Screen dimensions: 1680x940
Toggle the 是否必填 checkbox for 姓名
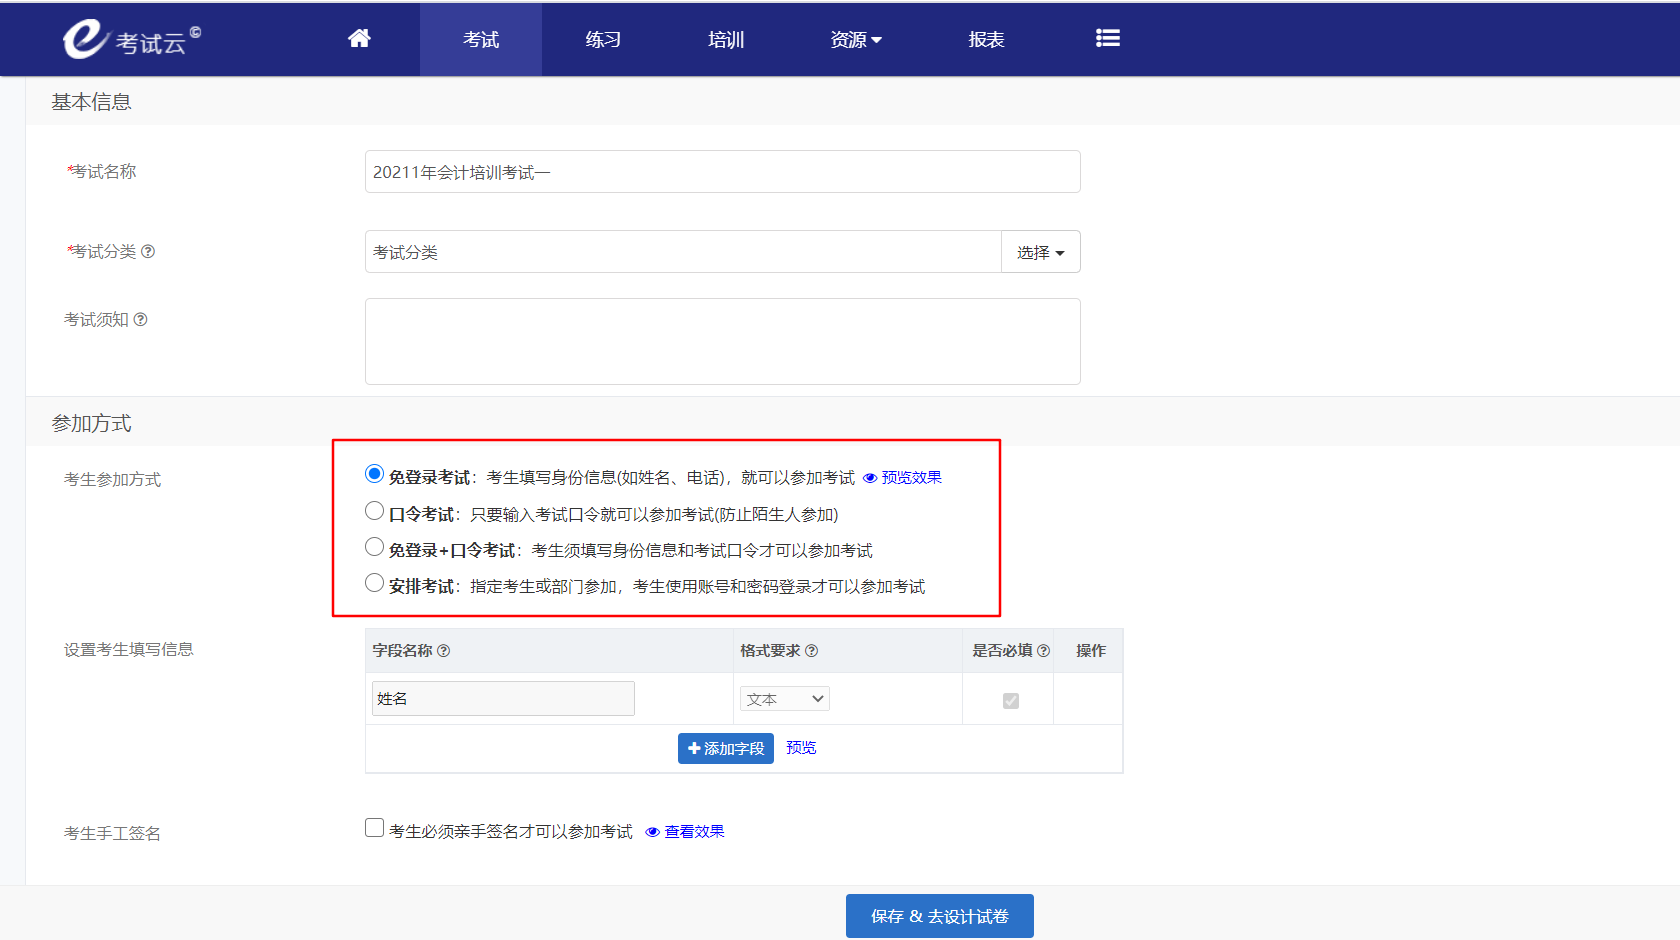point(1011,700)
